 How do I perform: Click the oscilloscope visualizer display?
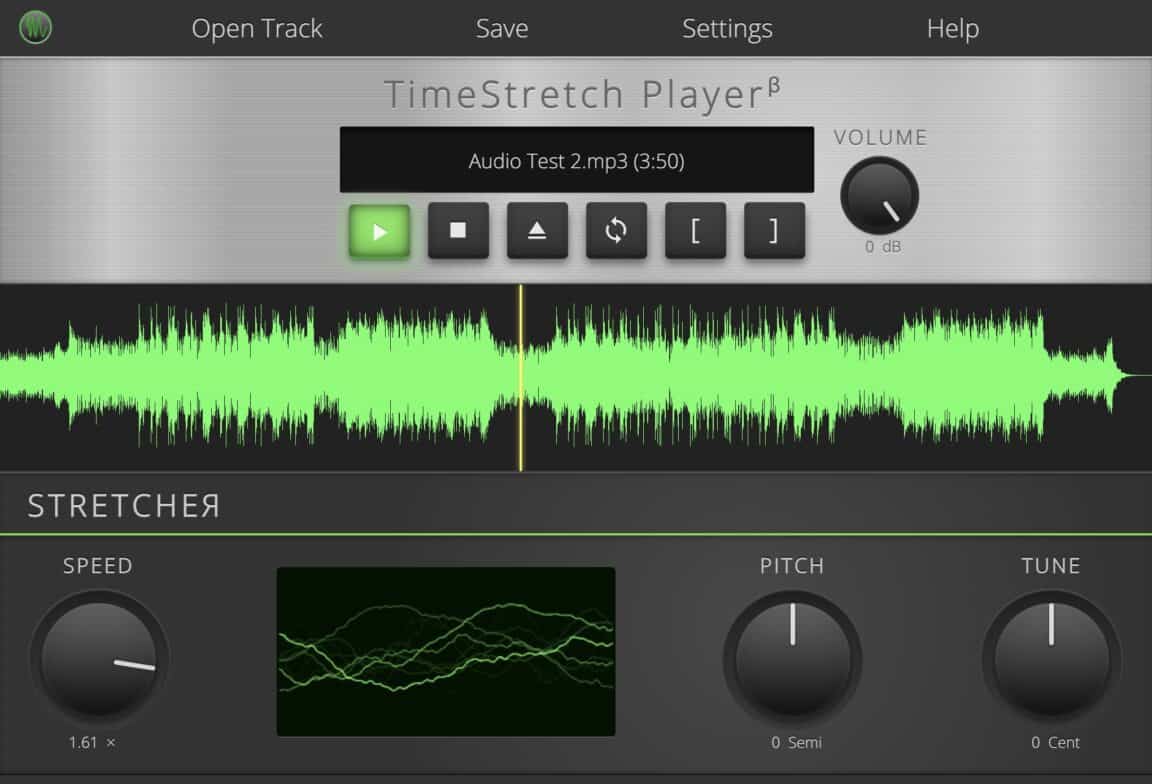tap(446, 650)
